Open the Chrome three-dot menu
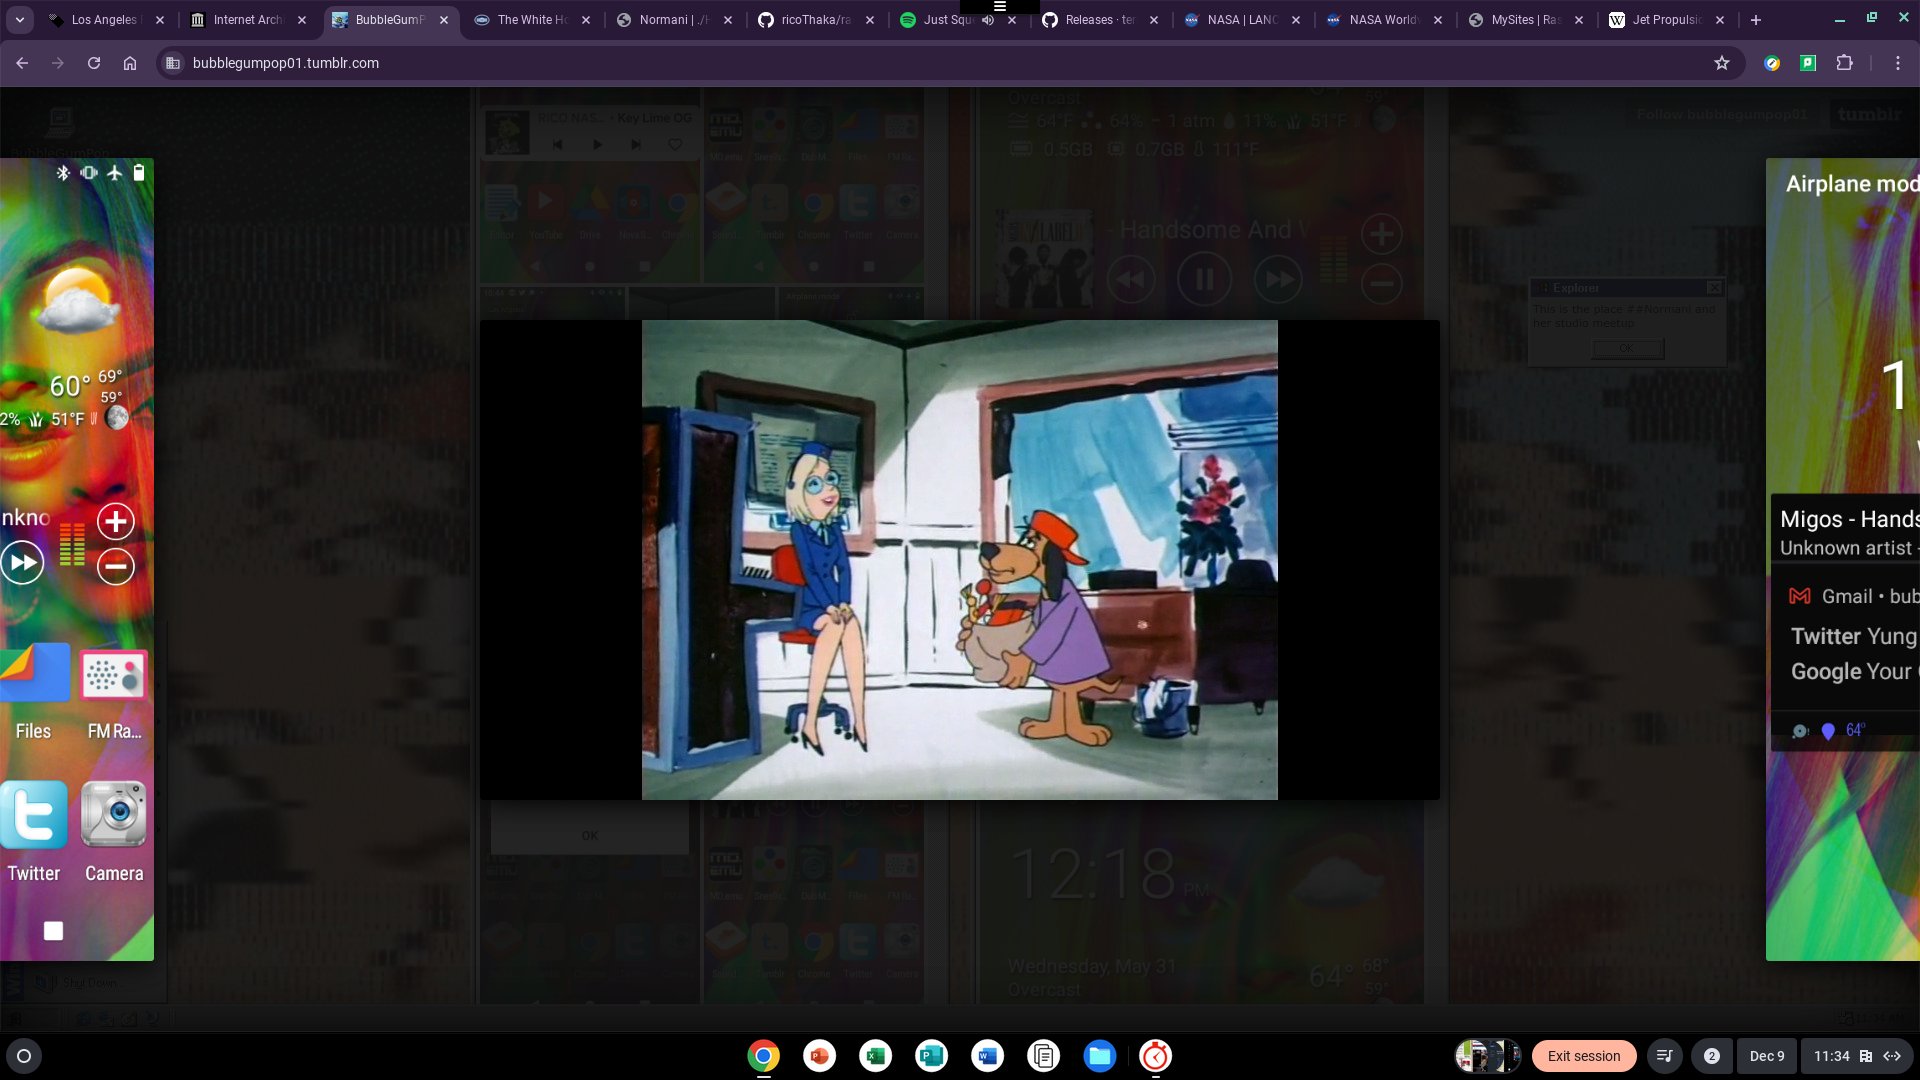Image resolution: width=1920 pixels, height=1080 pixels. (x=1898, y=63)
